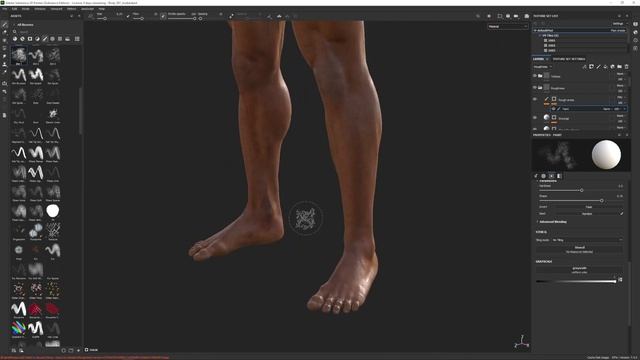Adjust the Hardness slider
Screen dimensions: 640x360
(x=580, y=190)
